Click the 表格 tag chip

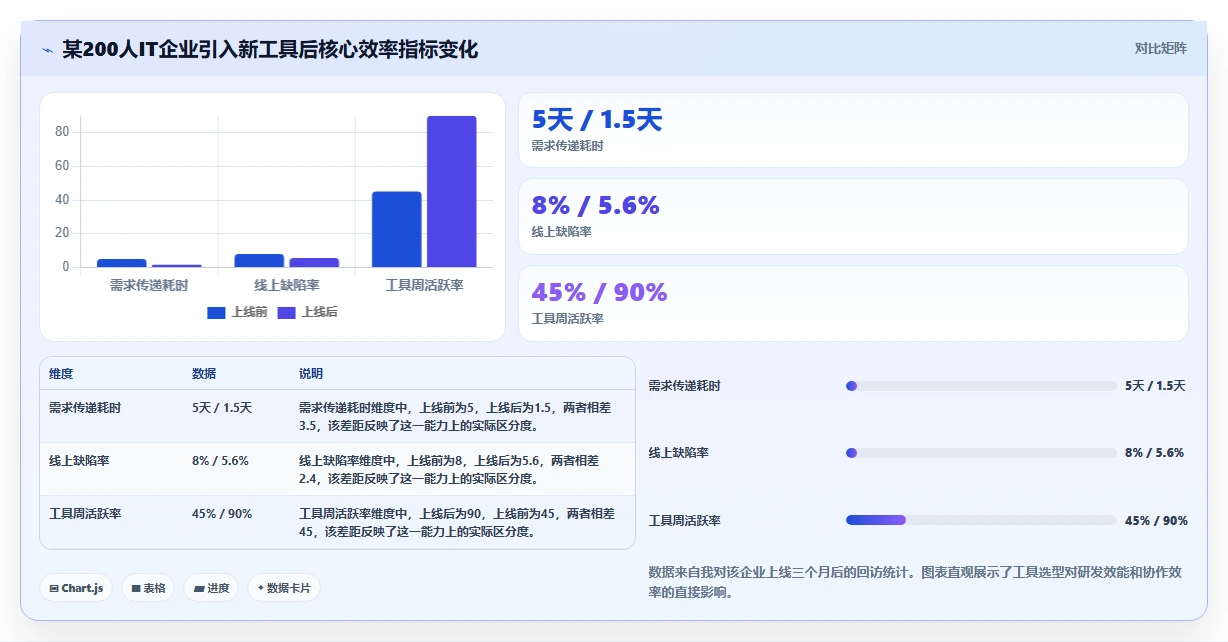point(148,588)
